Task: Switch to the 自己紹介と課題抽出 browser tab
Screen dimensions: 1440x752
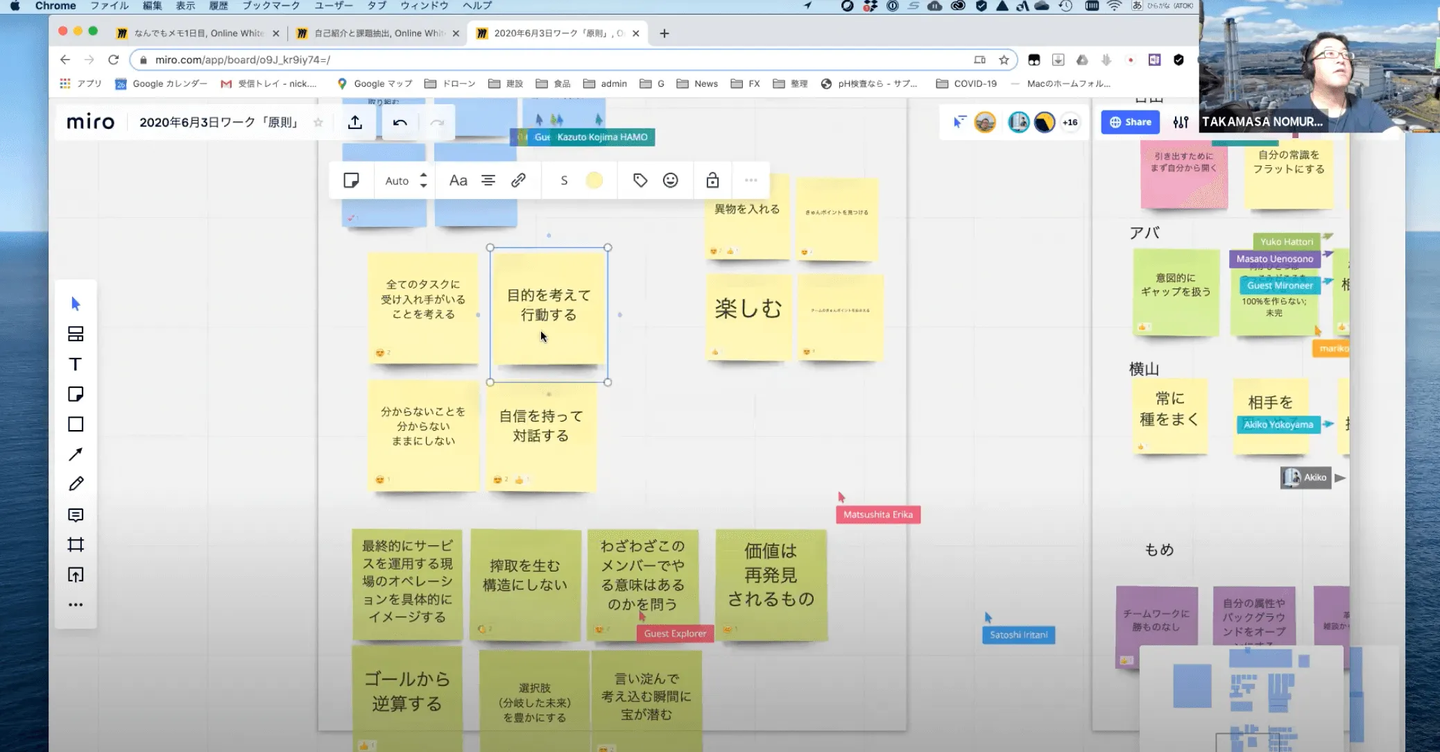Action: 380,33
